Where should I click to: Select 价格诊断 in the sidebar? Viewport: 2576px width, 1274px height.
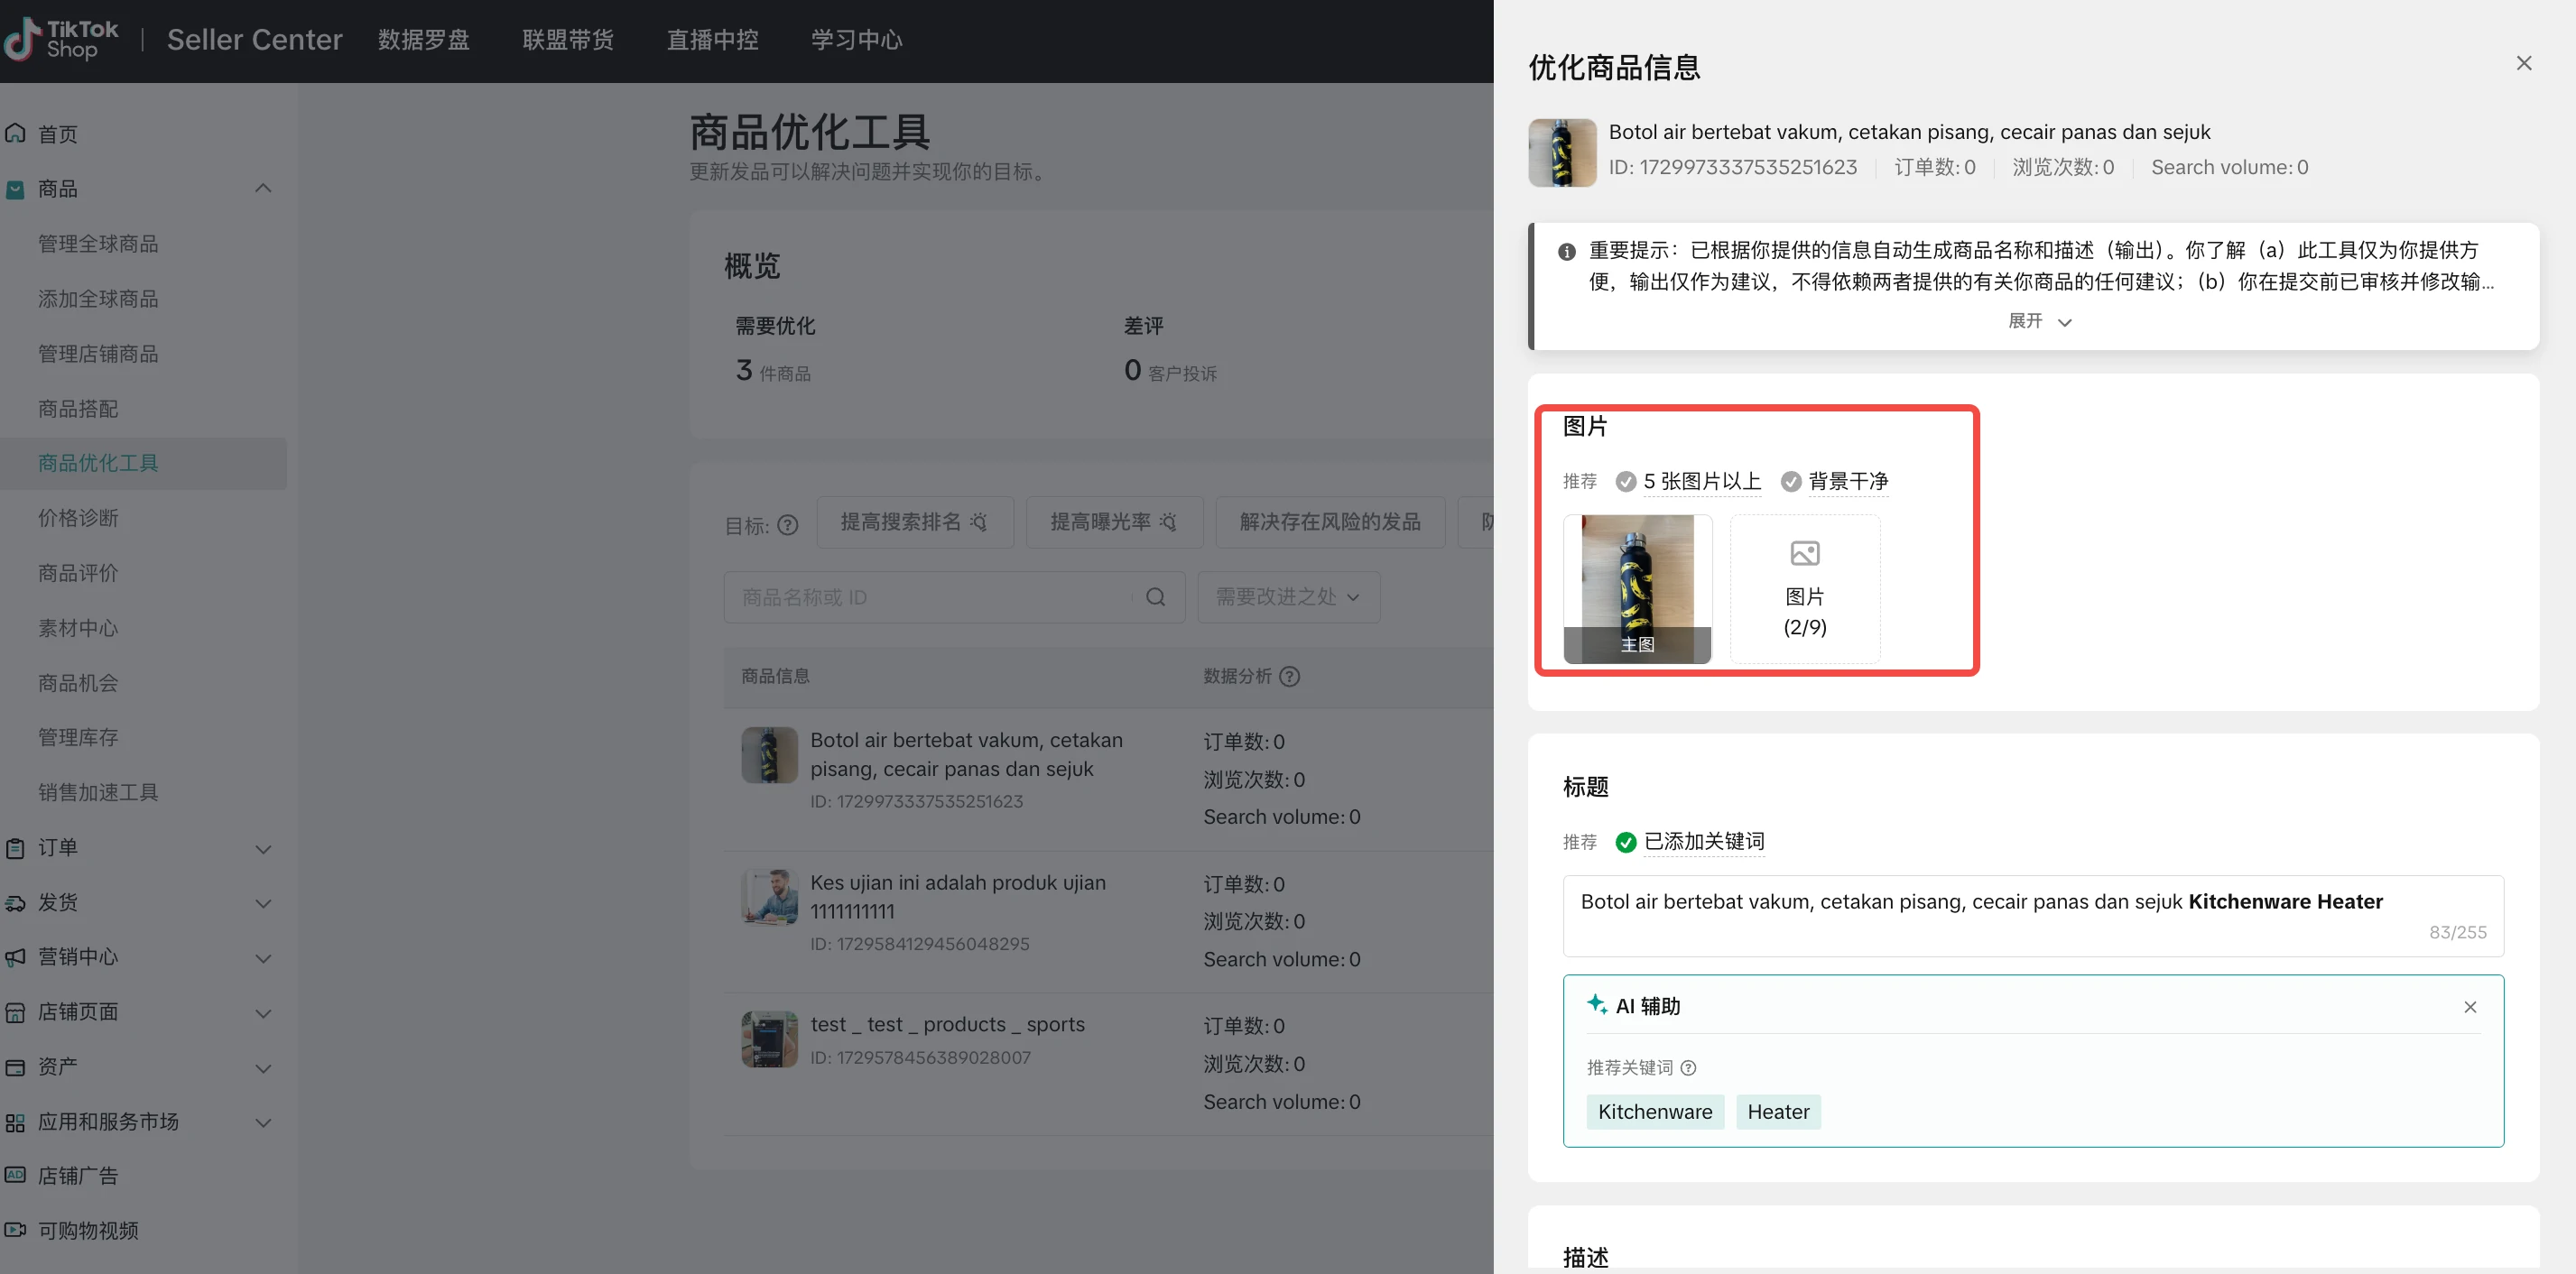point(78,517)
